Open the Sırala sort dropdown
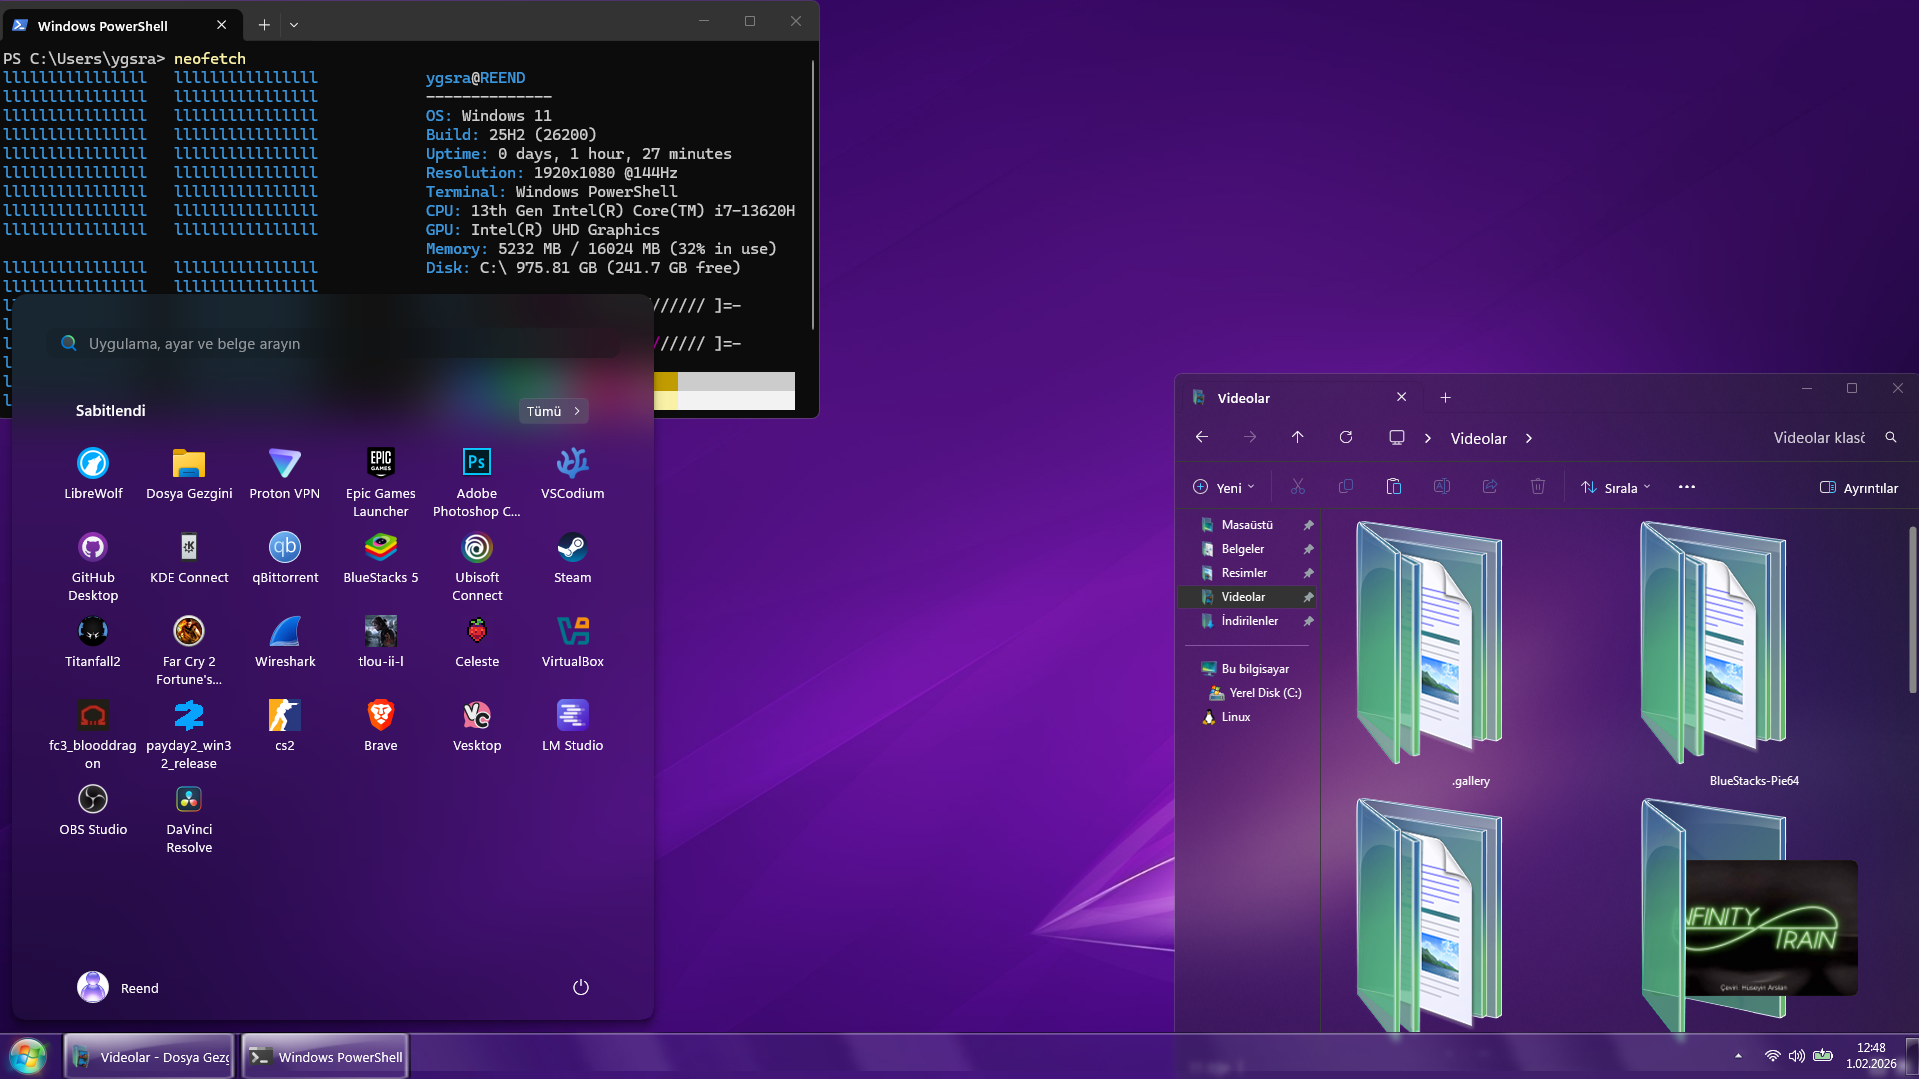 (1616, 488)
